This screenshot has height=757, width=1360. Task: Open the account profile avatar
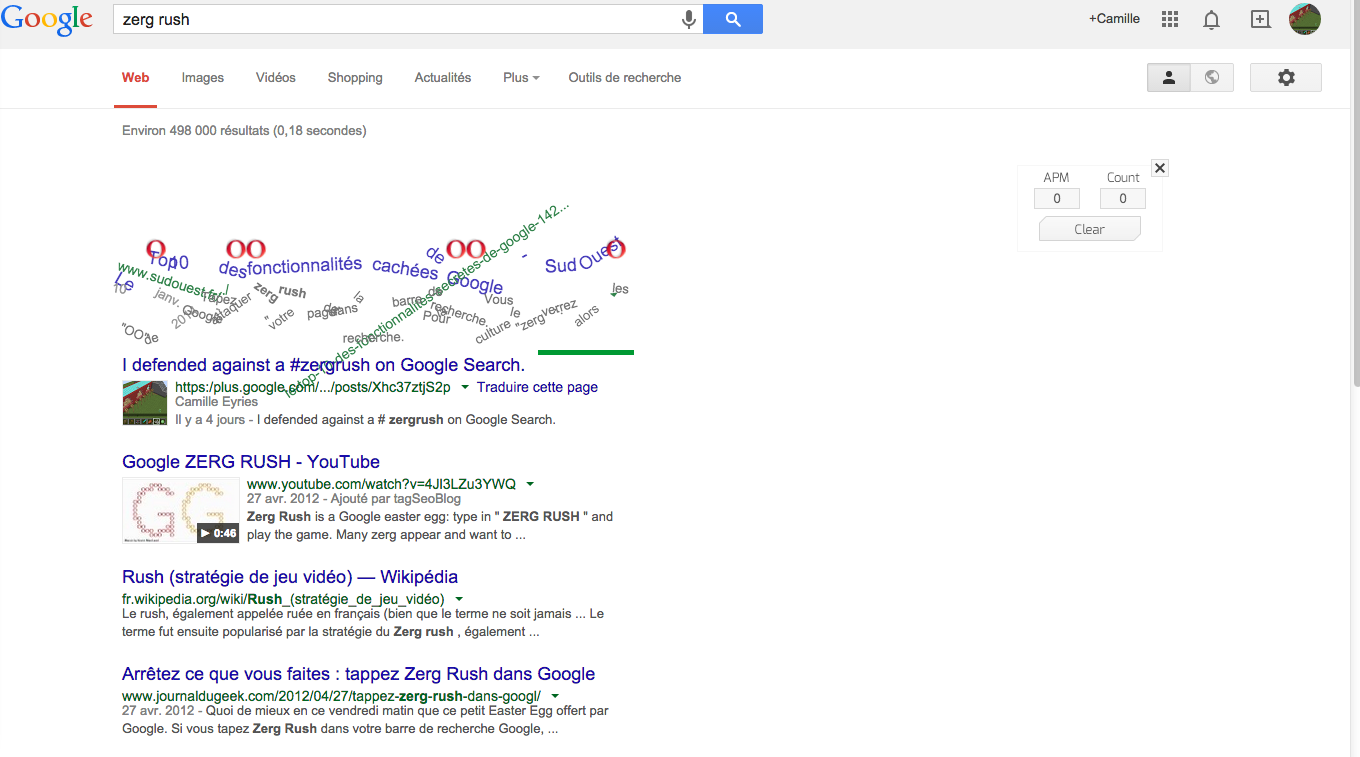(x=1304, y=19)
